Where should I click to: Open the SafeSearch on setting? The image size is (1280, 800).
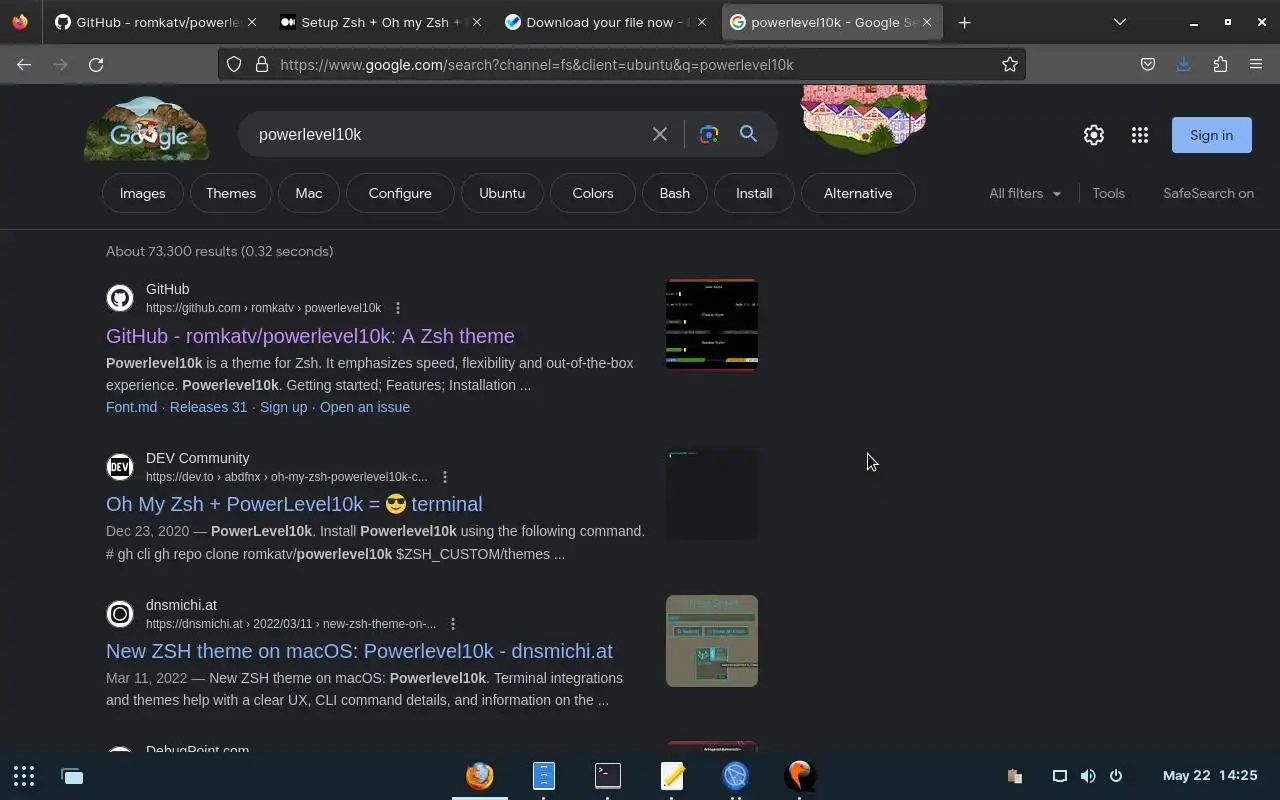click(x=1208, y=193)
